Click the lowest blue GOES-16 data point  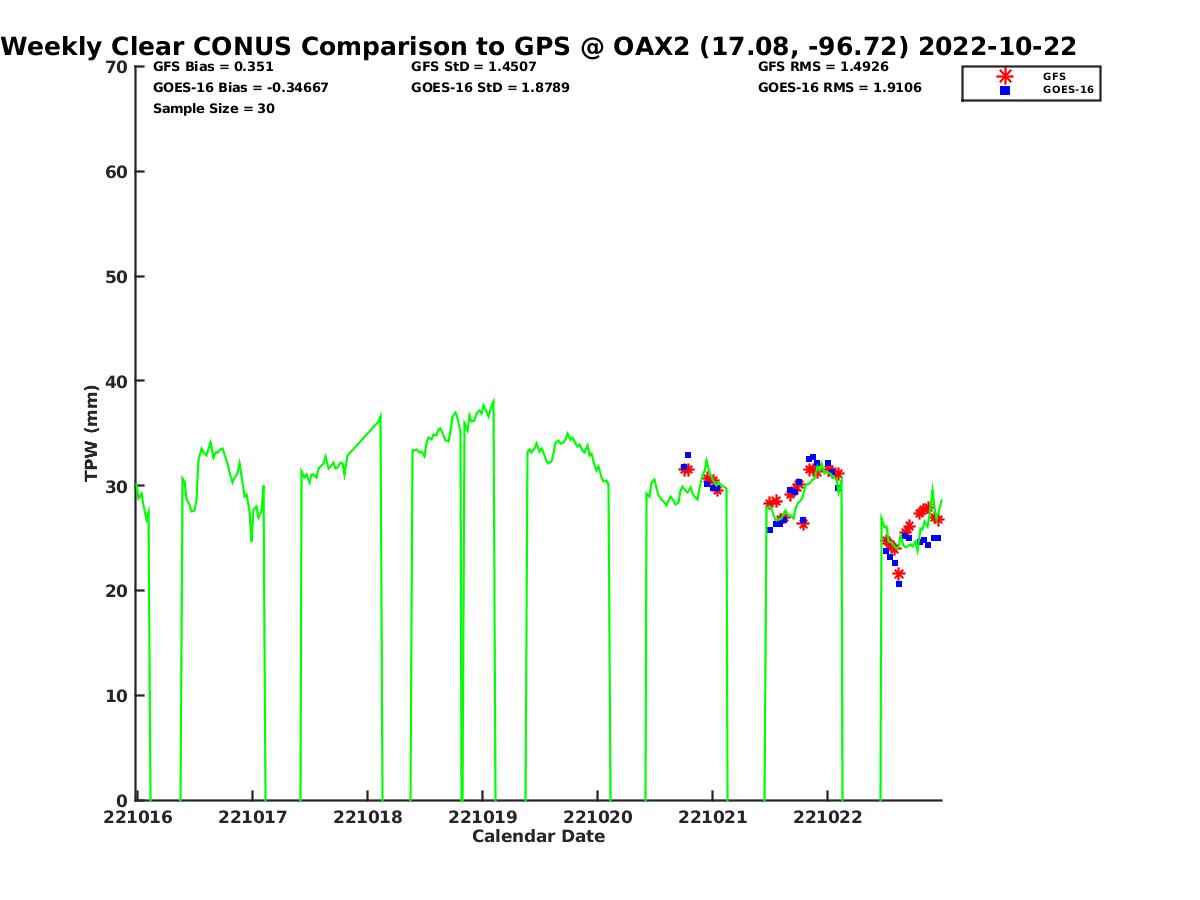899,584
